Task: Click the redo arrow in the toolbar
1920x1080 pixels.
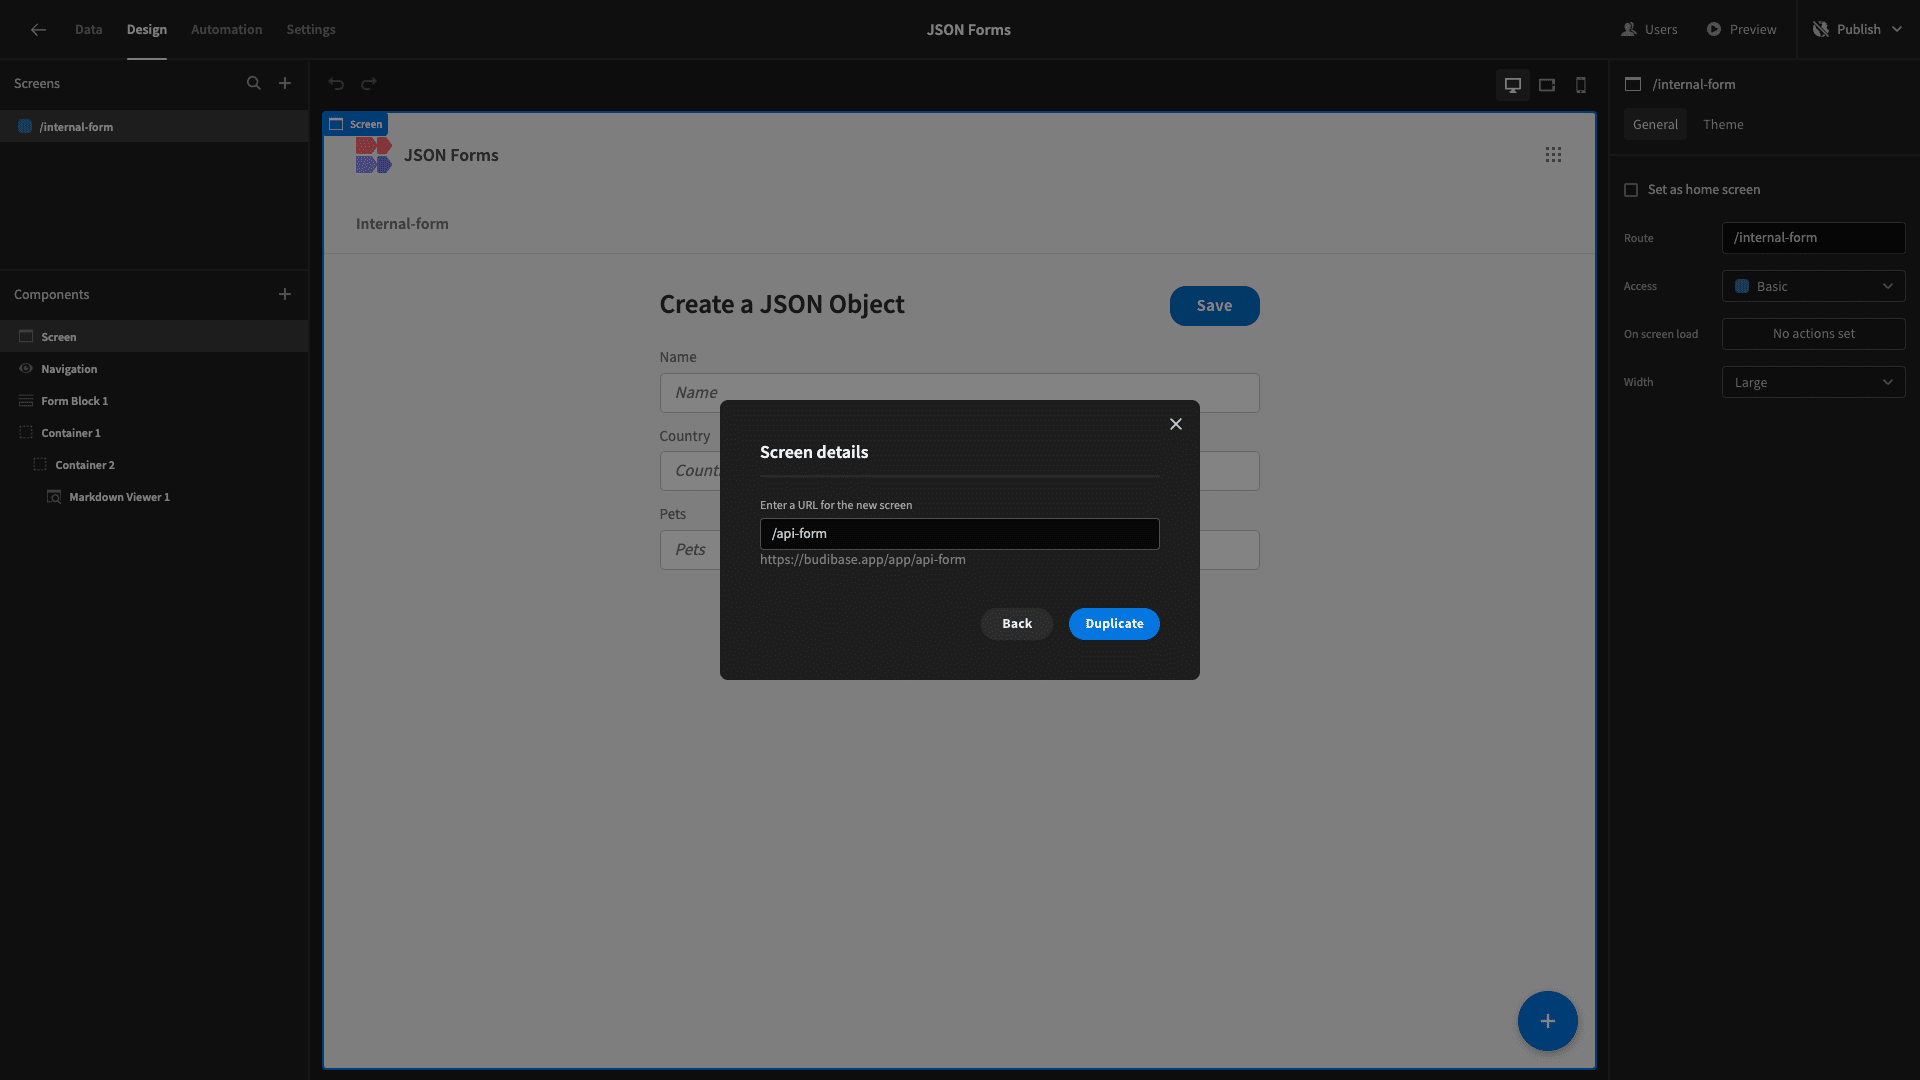Action: (369, 84)
